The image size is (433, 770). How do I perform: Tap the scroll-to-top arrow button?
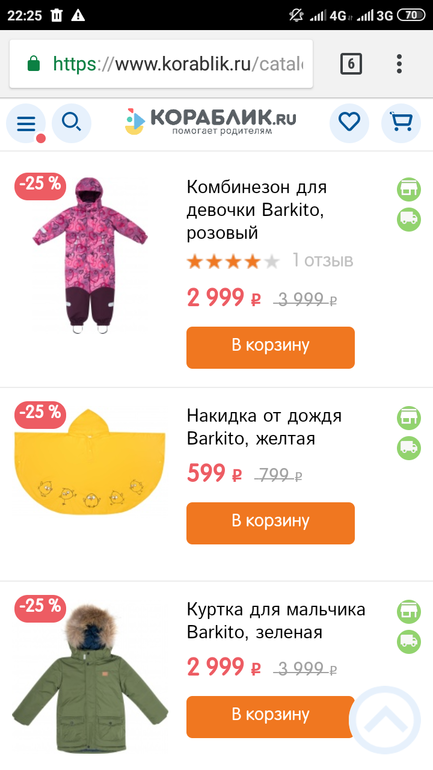click(385, 720)
